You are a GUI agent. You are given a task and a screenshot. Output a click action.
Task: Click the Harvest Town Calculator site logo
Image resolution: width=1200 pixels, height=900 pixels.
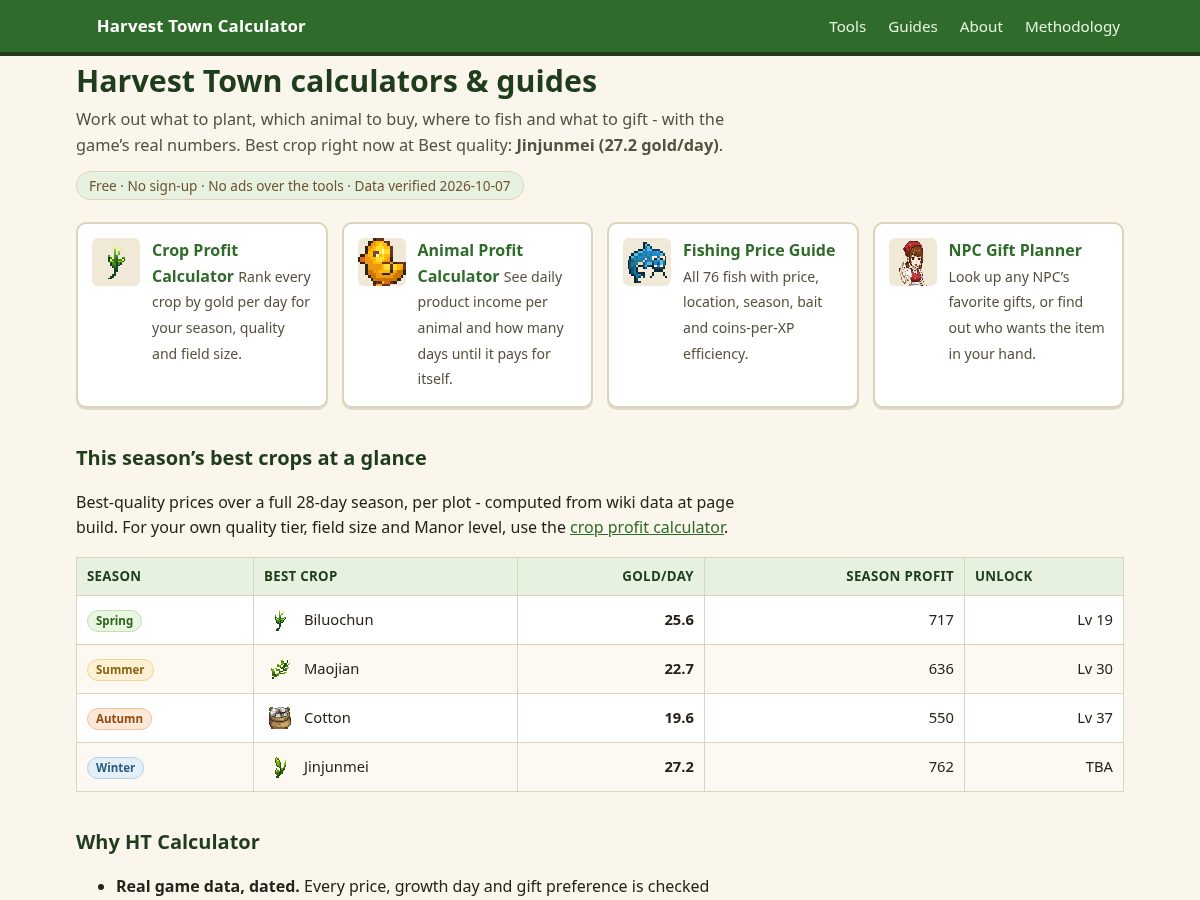tap(201, 26)
